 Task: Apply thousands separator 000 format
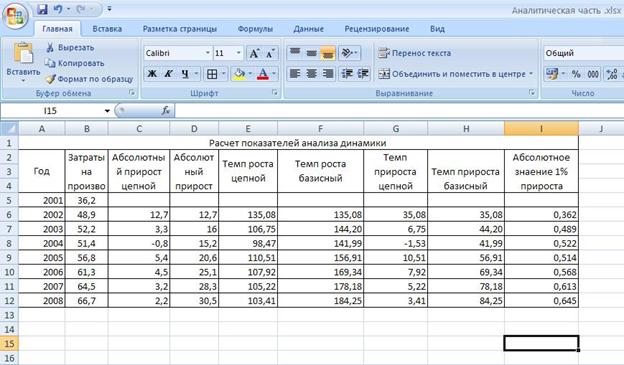coord(593,74)
